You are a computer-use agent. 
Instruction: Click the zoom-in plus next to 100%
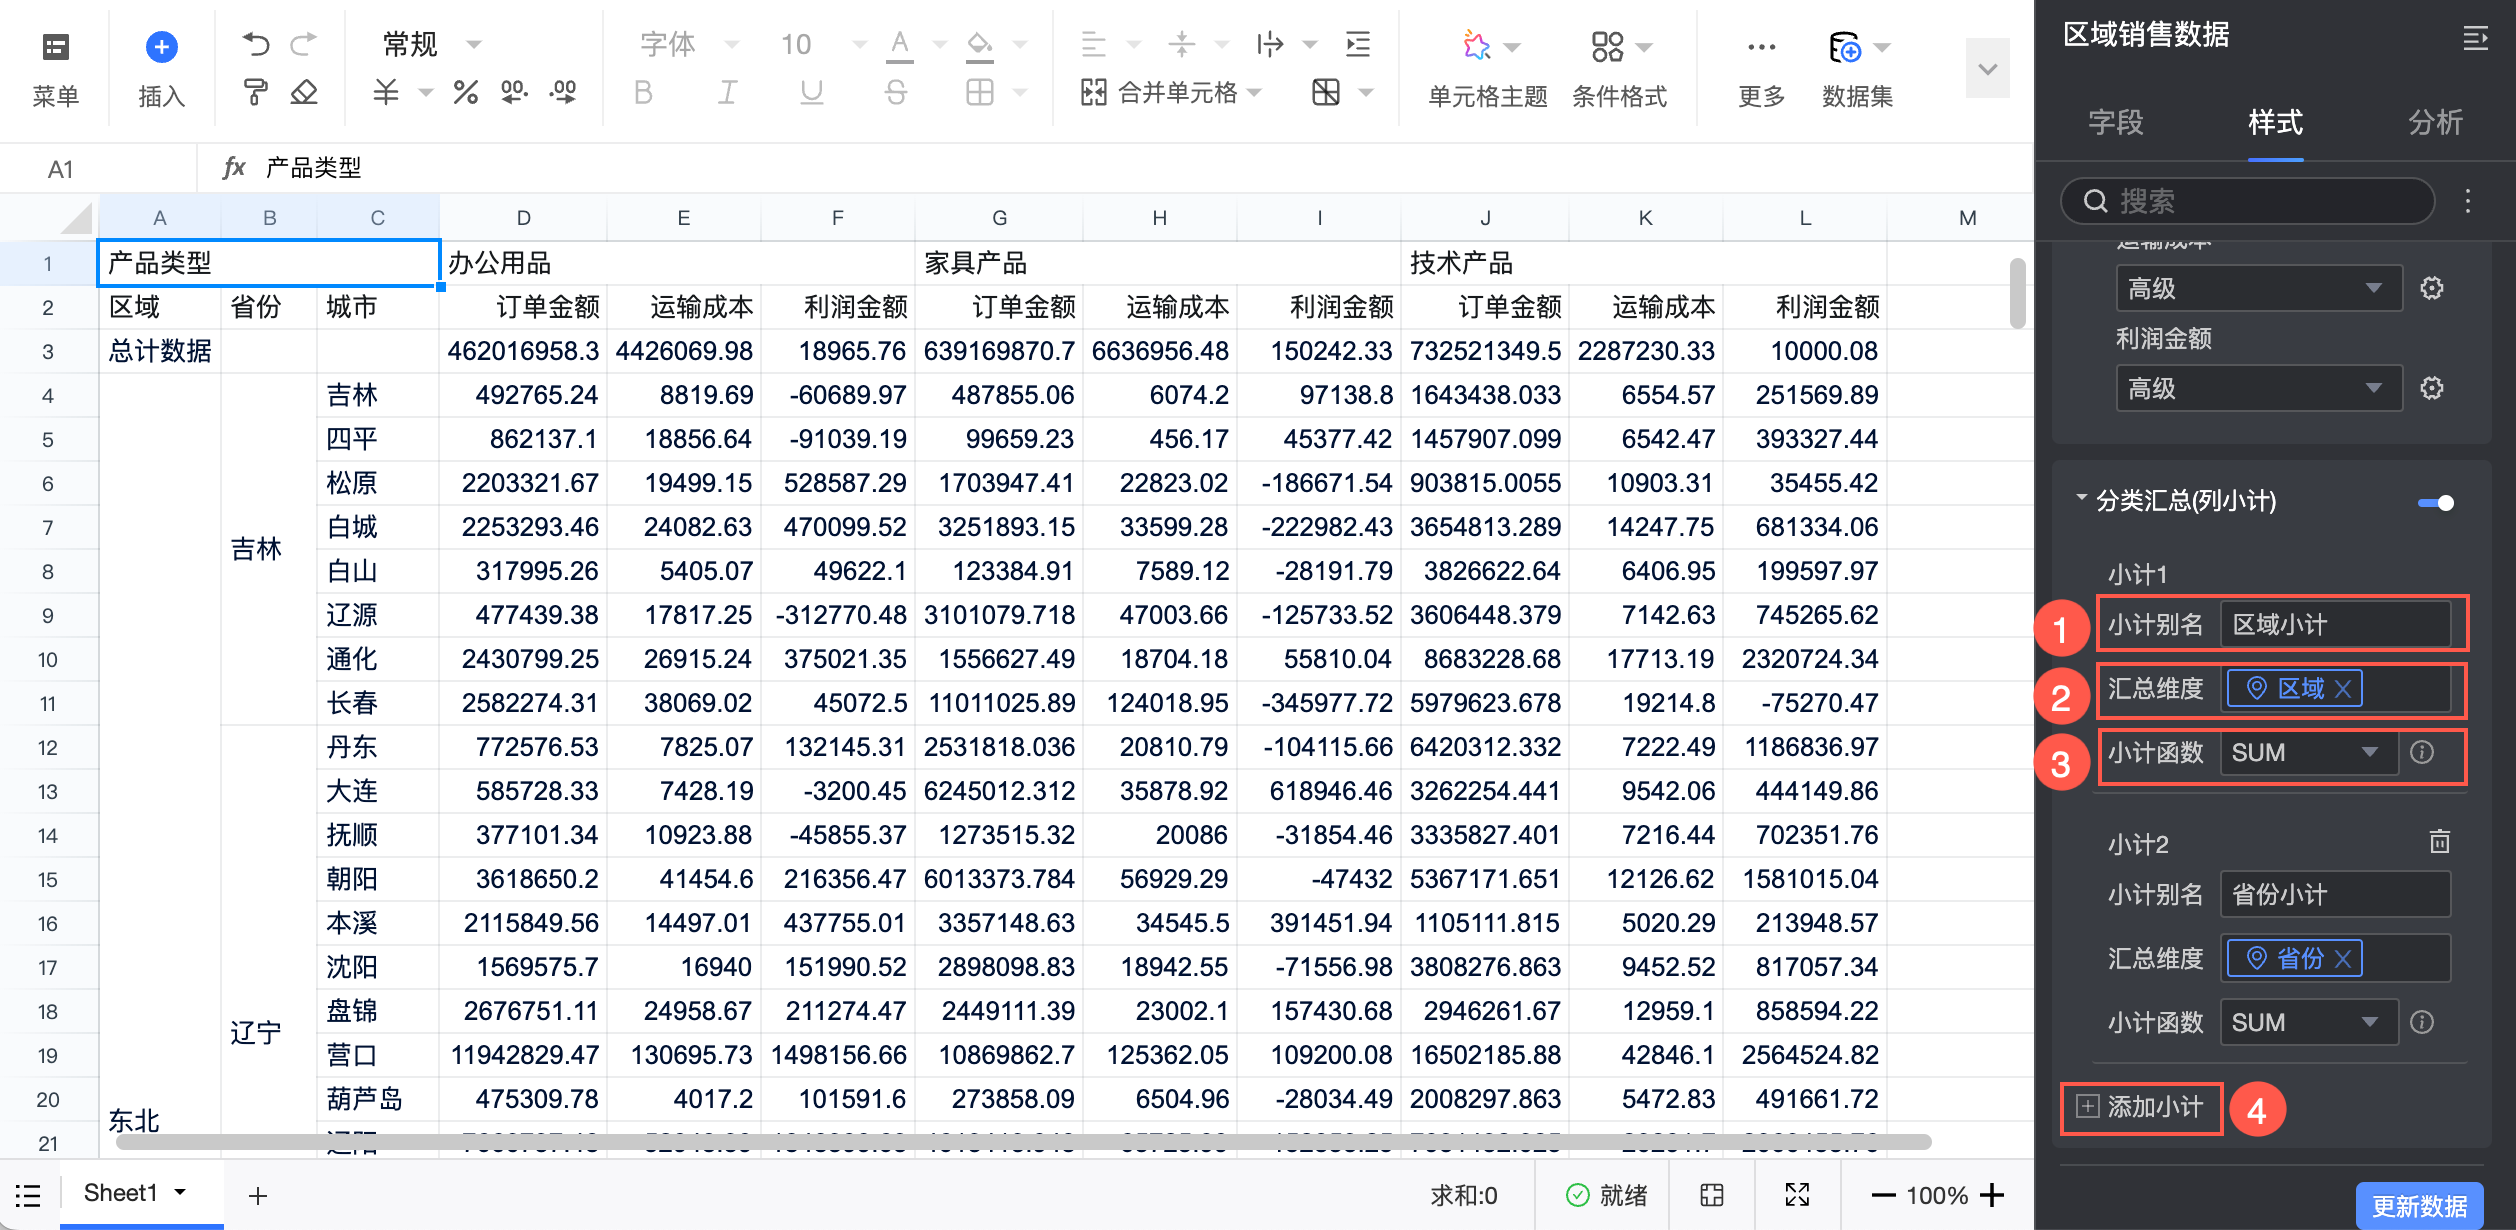pyautogui.click(x=1991, y=1195)
